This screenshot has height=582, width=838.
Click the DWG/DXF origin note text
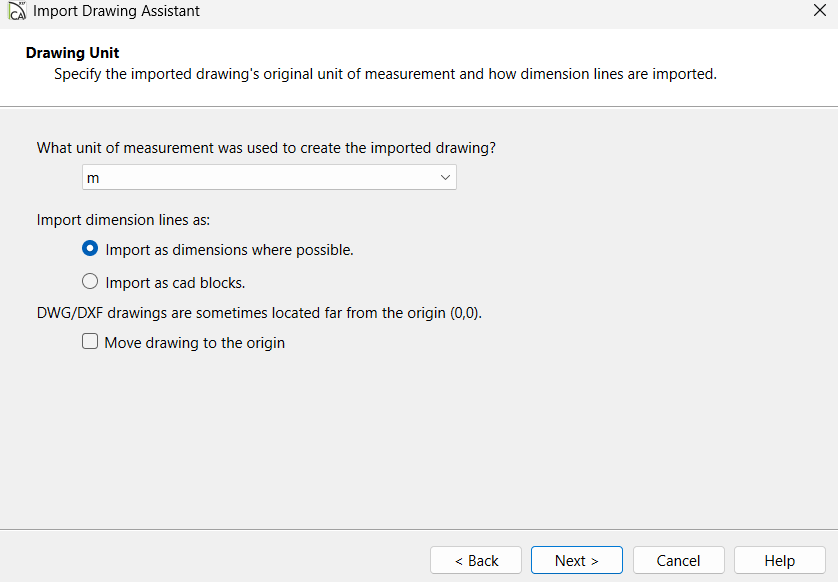pyautogui.click(x=259, y=313)
